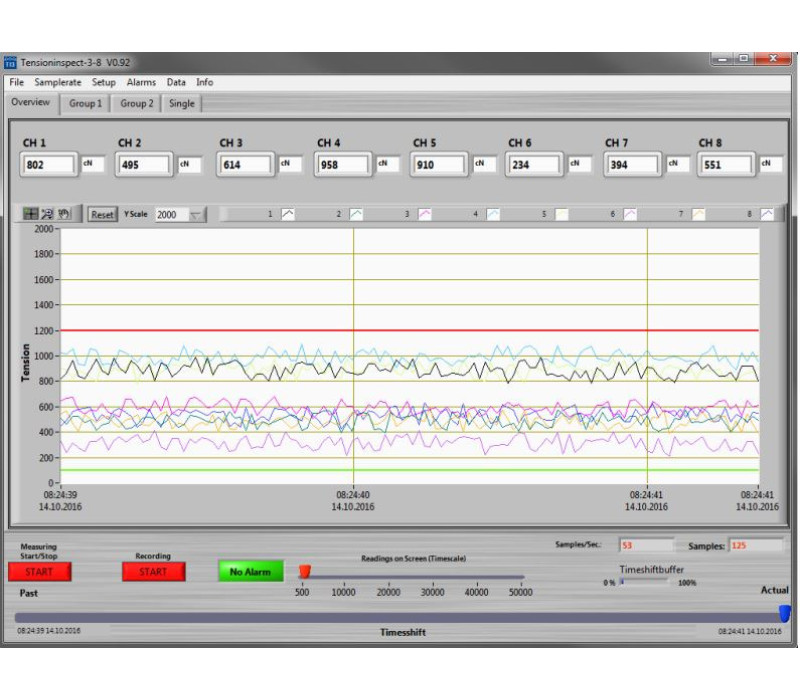Click the Past label near Timeshift slider
Viewport: 800px width, 700px height.
(x=29, y=593)
